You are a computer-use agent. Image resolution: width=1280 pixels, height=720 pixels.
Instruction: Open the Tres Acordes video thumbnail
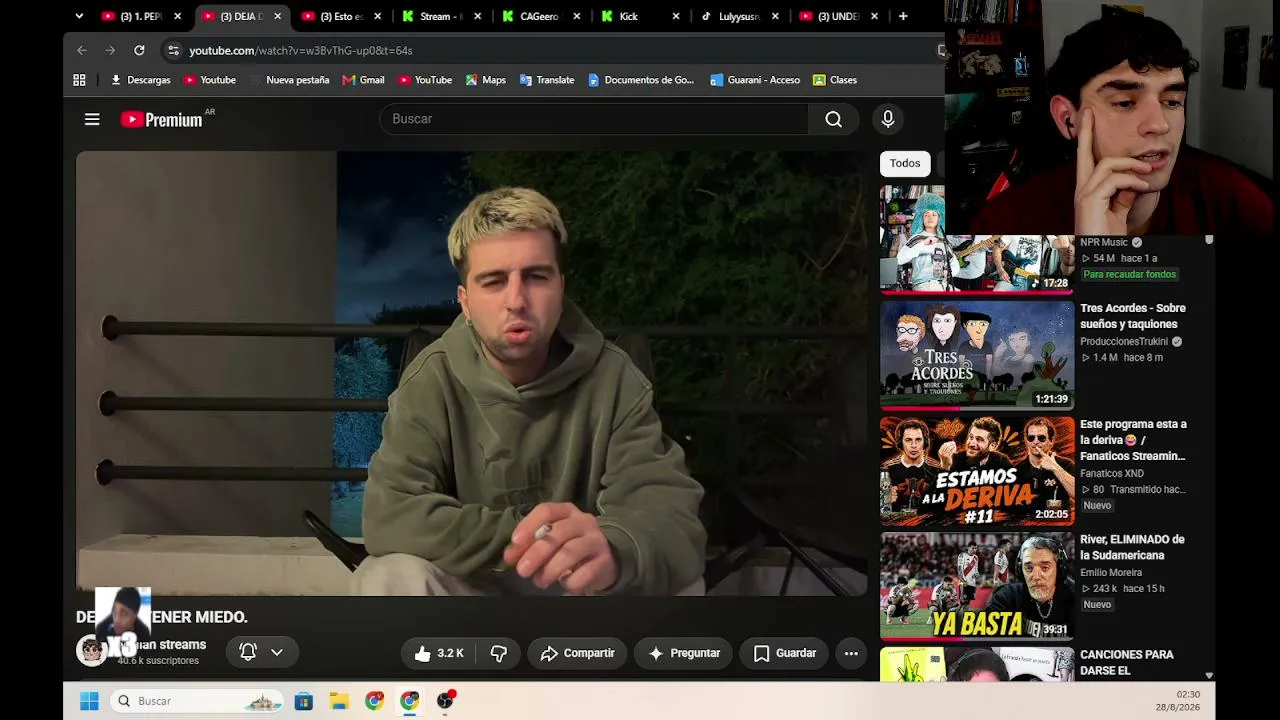977,355
